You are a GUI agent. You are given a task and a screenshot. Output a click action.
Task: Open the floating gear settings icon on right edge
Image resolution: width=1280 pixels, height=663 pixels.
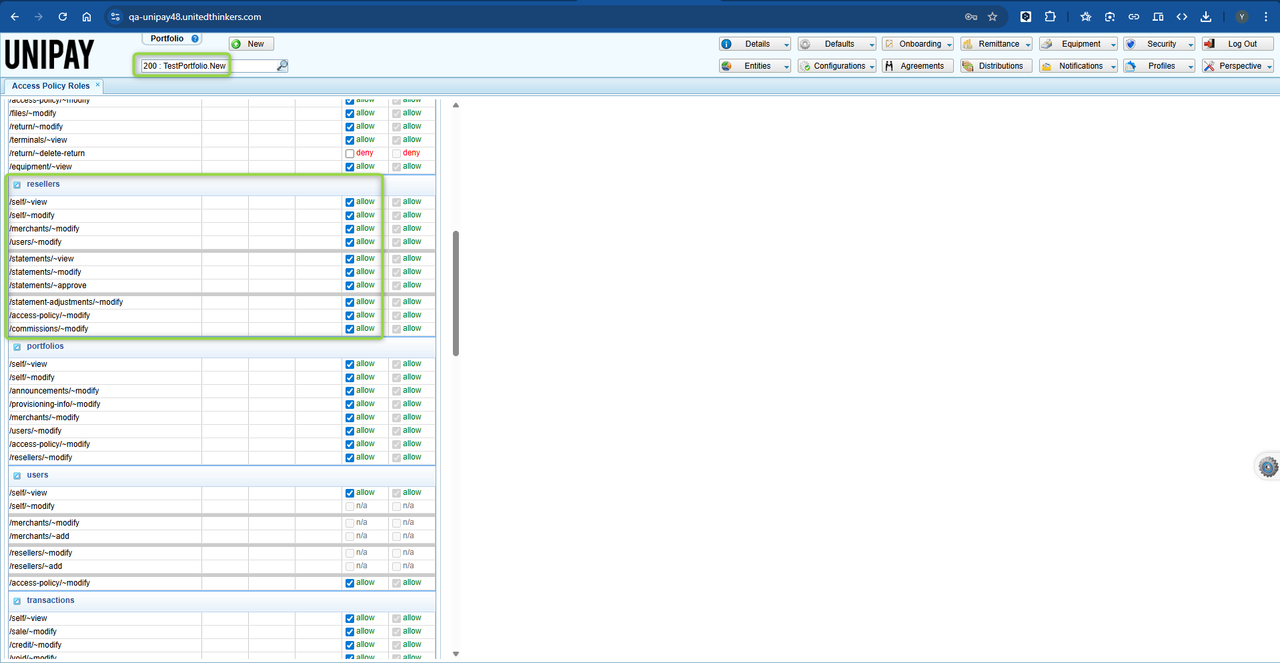click(1268, 467)
